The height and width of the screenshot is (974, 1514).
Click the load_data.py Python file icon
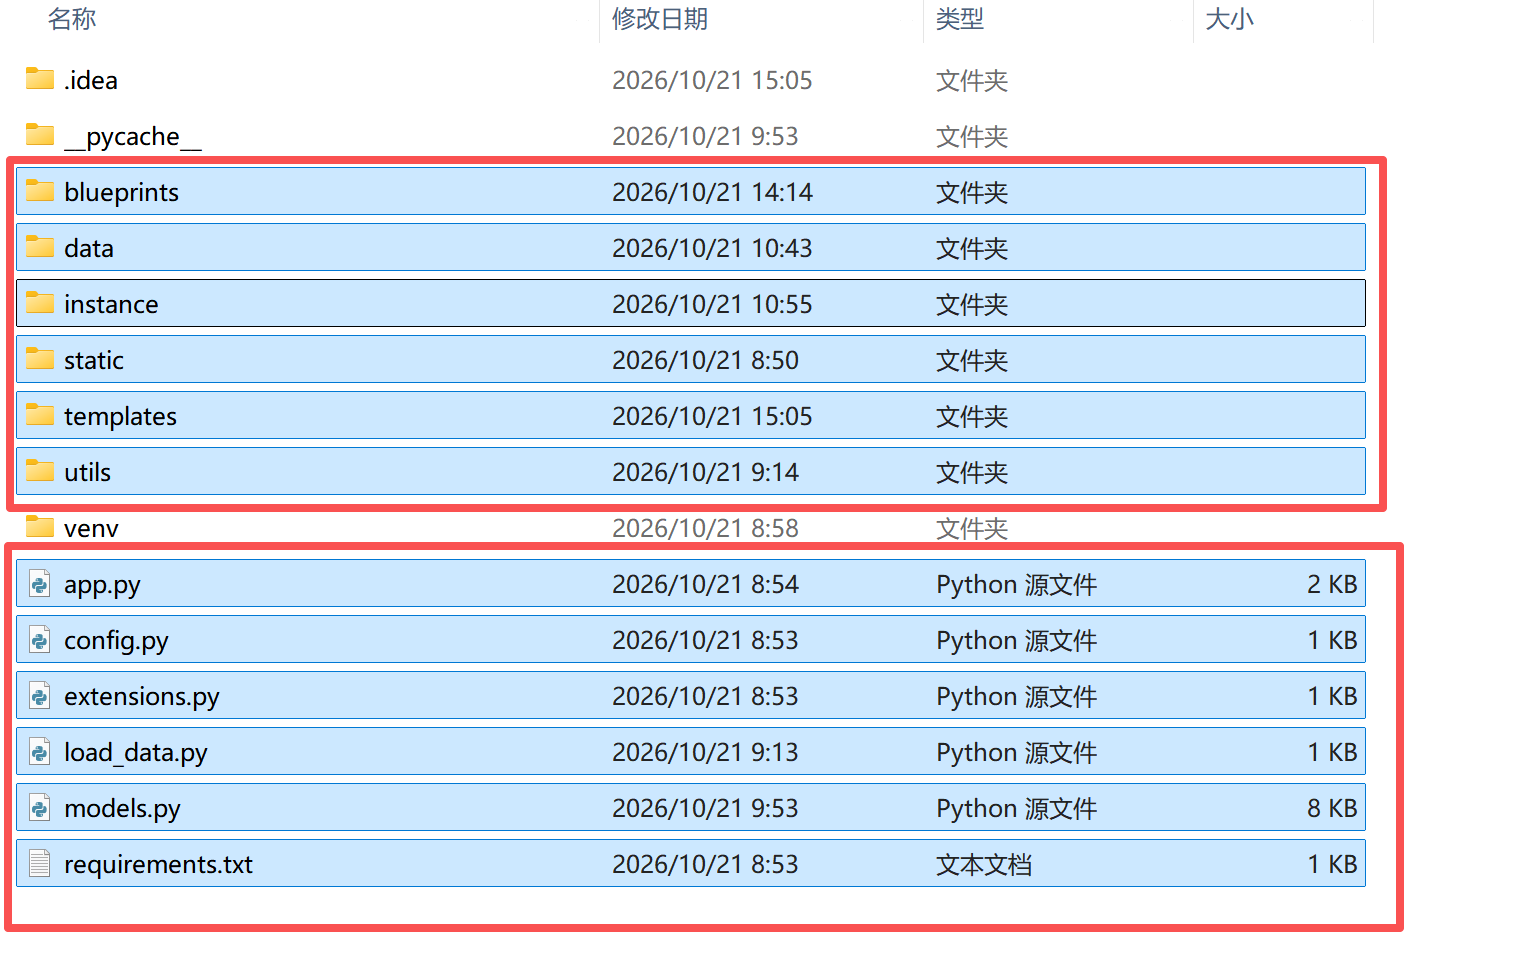[40, 751]
